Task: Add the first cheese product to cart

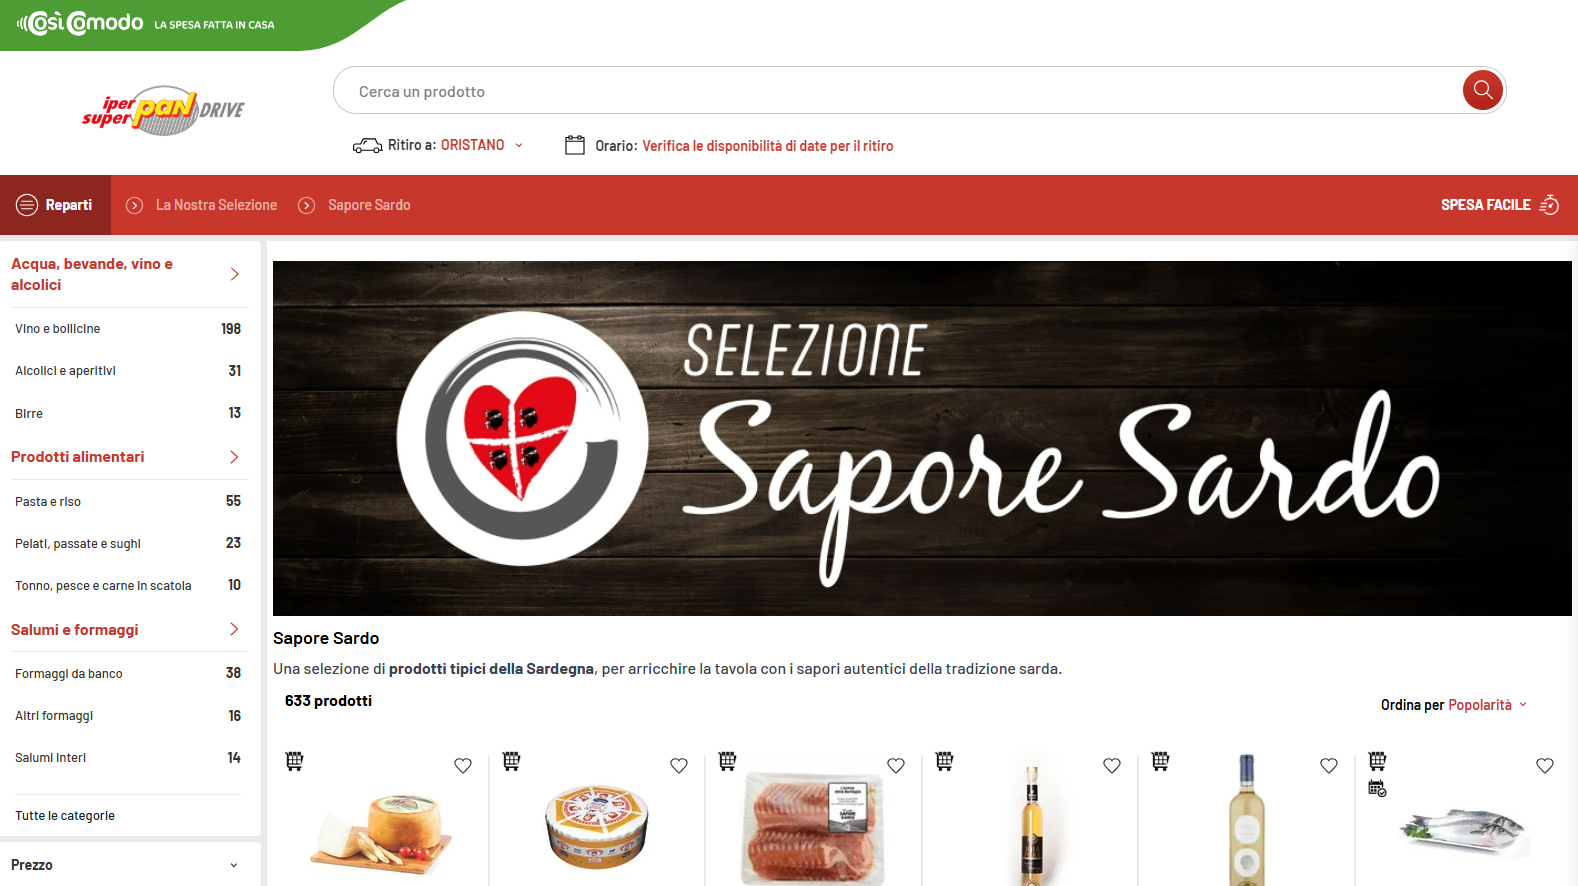Action: (294, 761)
